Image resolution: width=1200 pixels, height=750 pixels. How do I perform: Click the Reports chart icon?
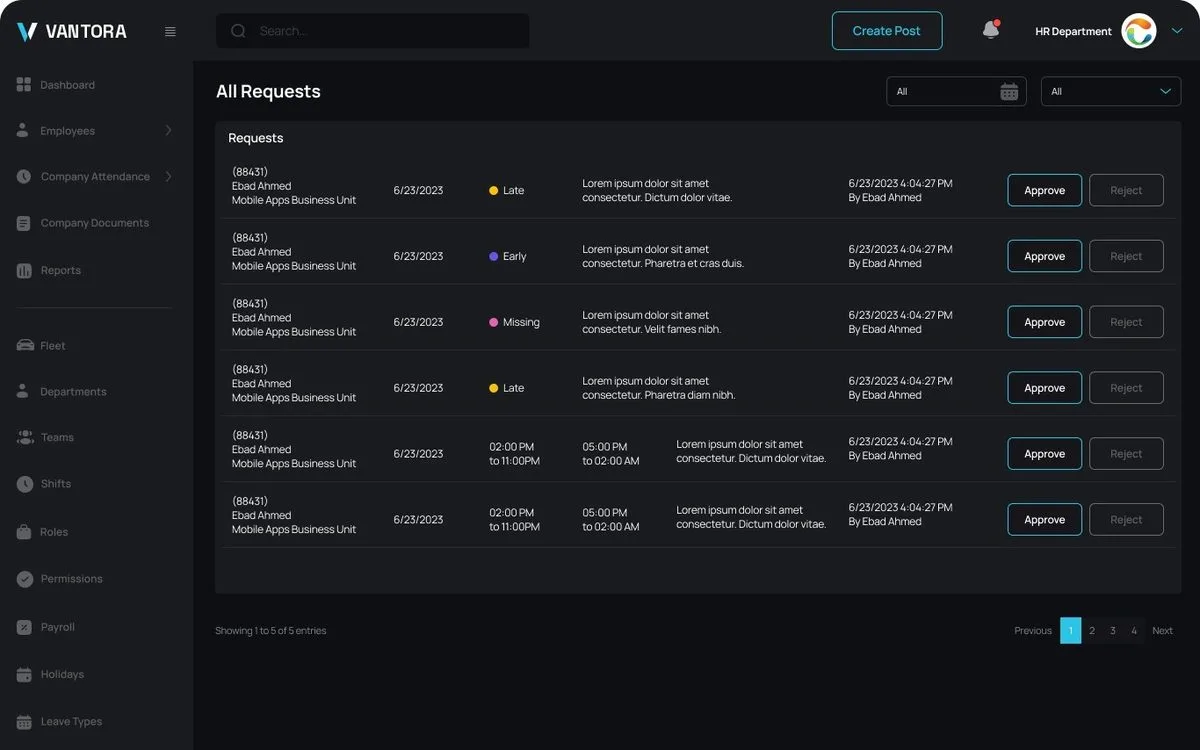[25, 270]
